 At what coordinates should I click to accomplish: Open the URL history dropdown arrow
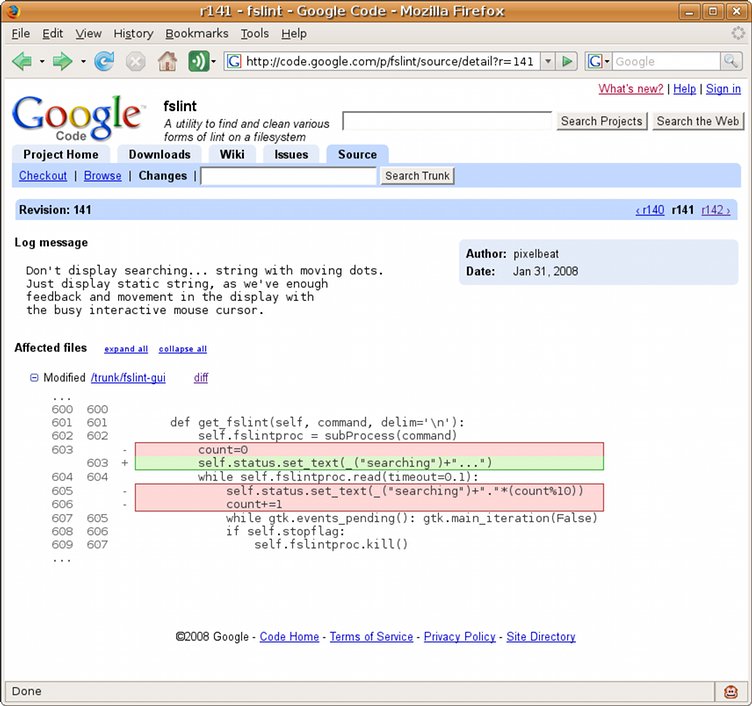[547, 61]
